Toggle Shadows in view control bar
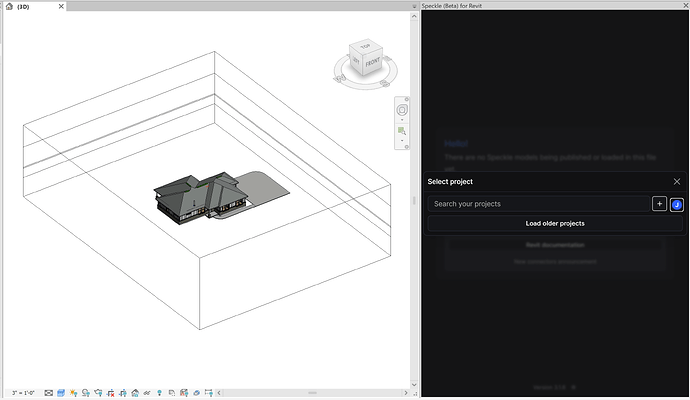The width and height of the screenshot is (690, 400). (85, 393)
